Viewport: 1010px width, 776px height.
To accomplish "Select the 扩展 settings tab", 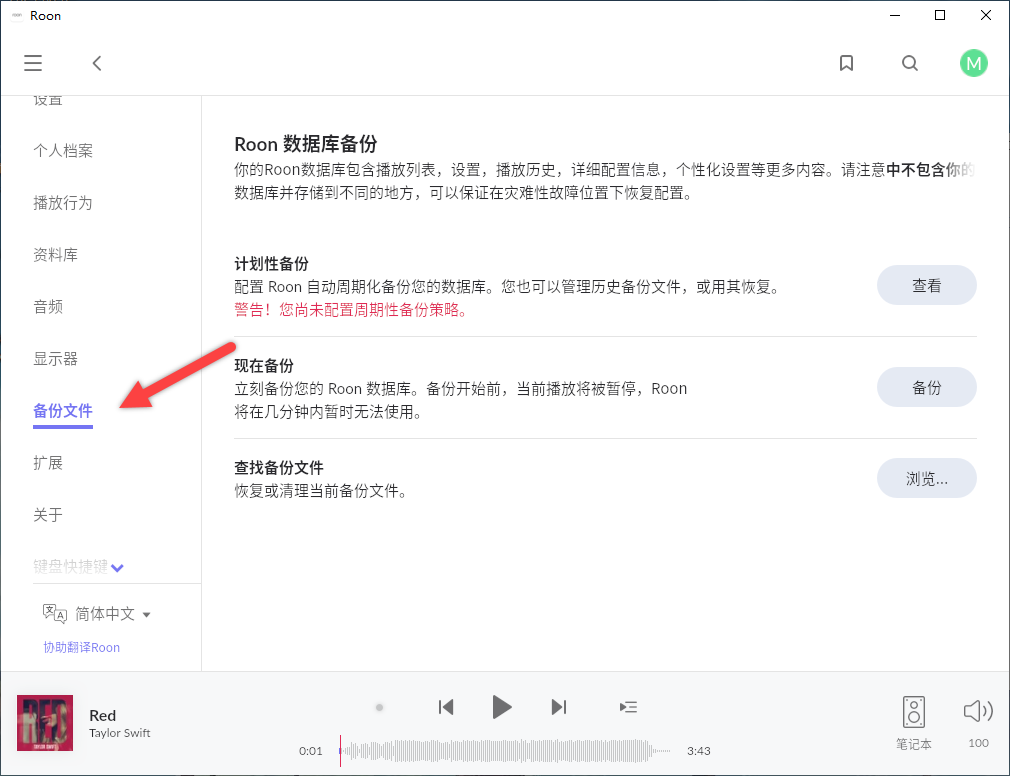I will point(48,463).
